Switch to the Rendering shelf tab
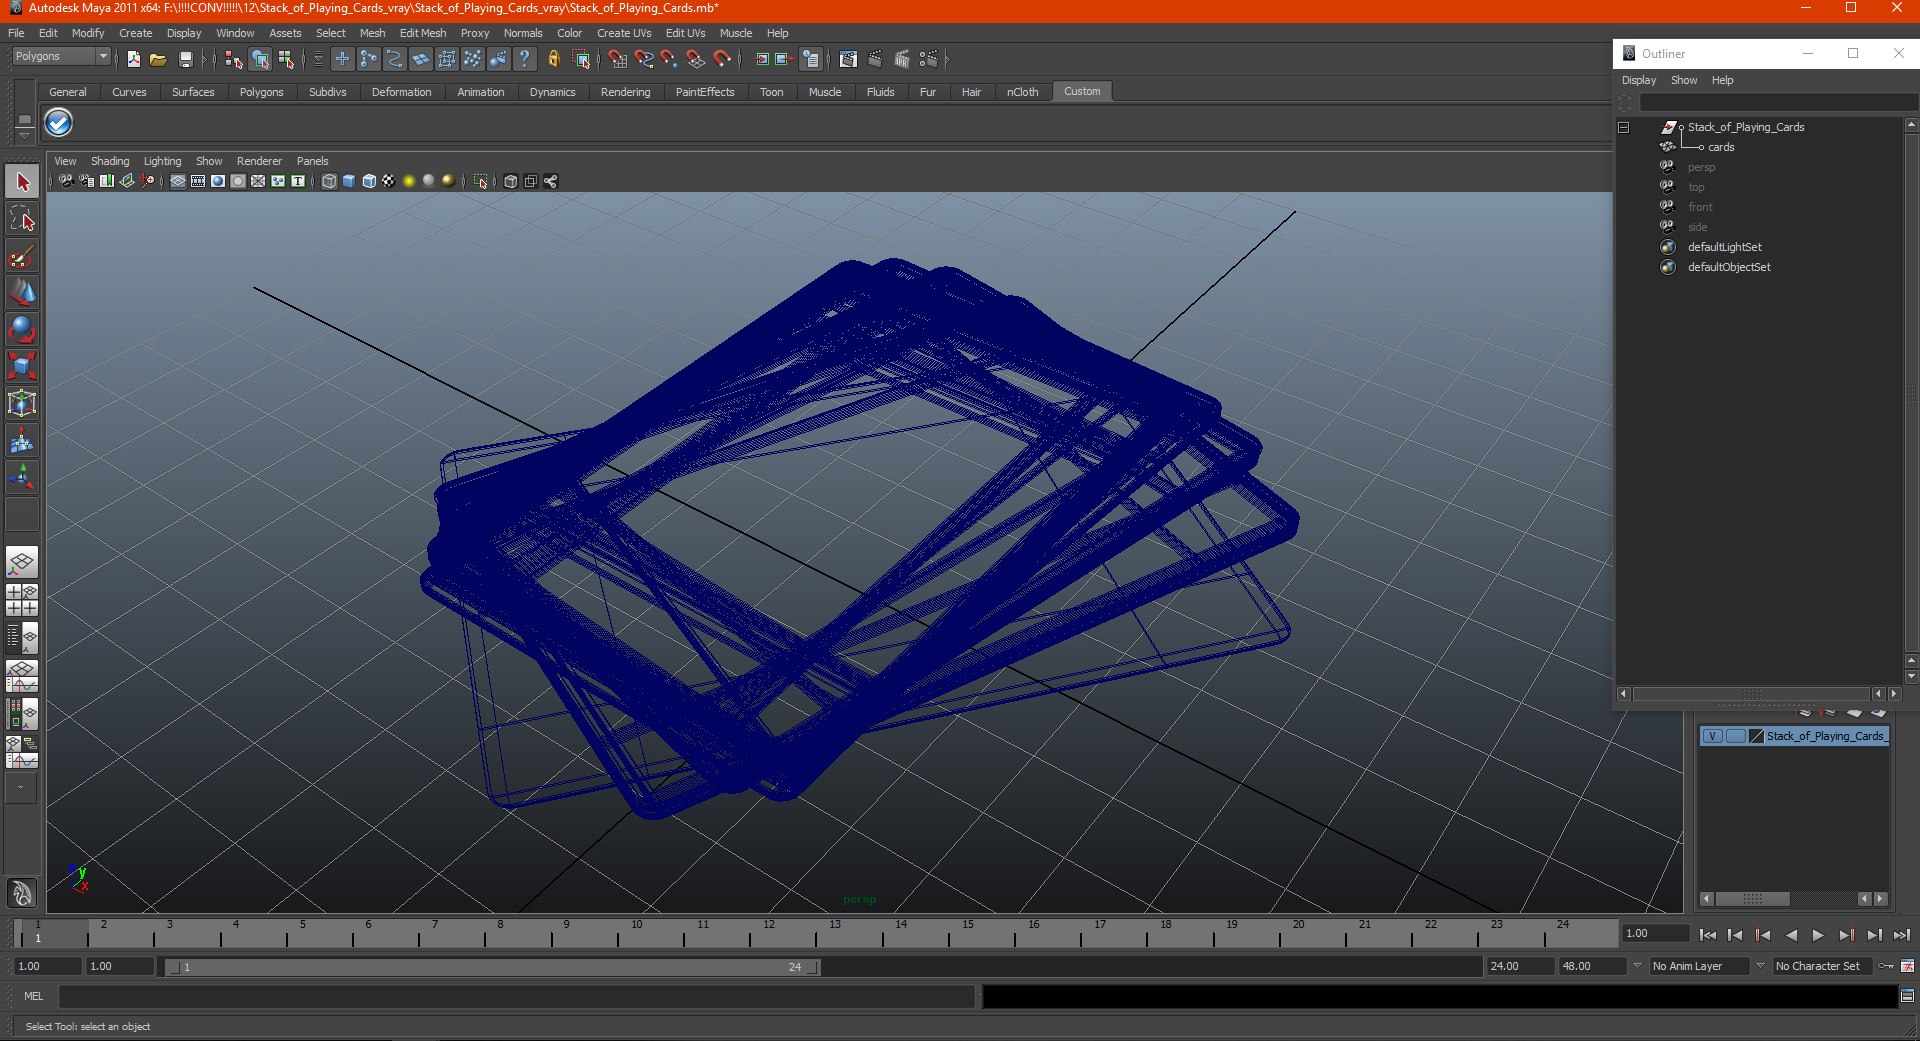The height and width of the screenshot is (1041, 1920). (x=625, y=92)
